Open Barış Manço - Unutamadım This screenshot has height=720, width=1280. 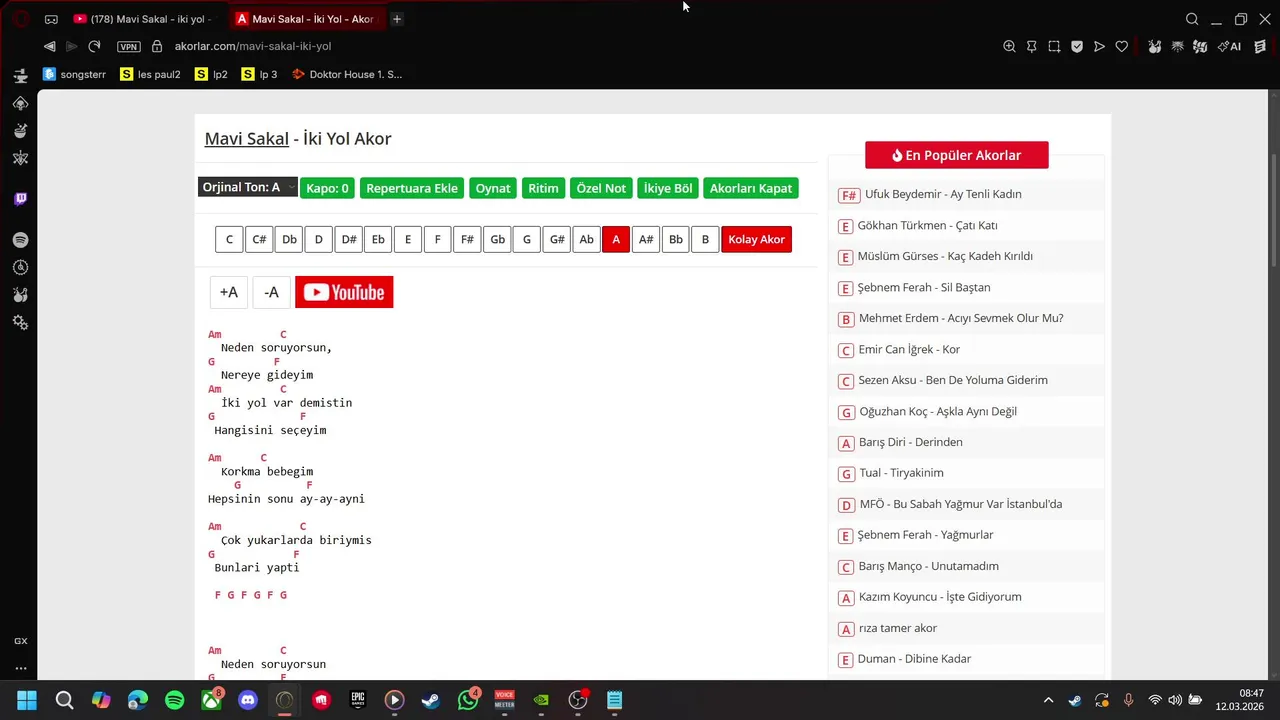928,566
